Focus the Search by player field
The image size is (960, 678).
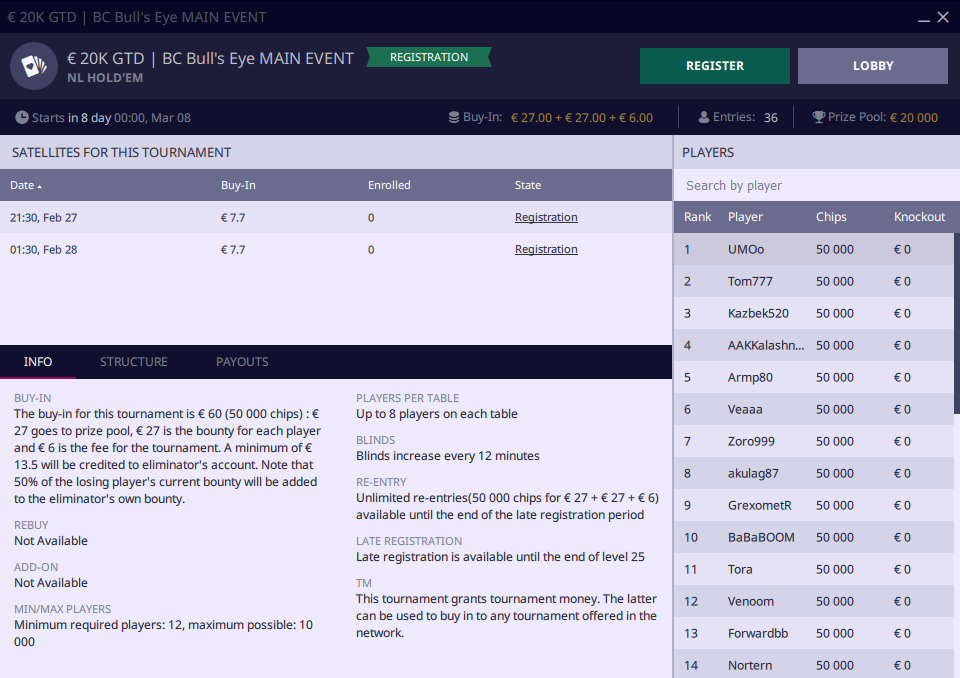pos(815,185)
